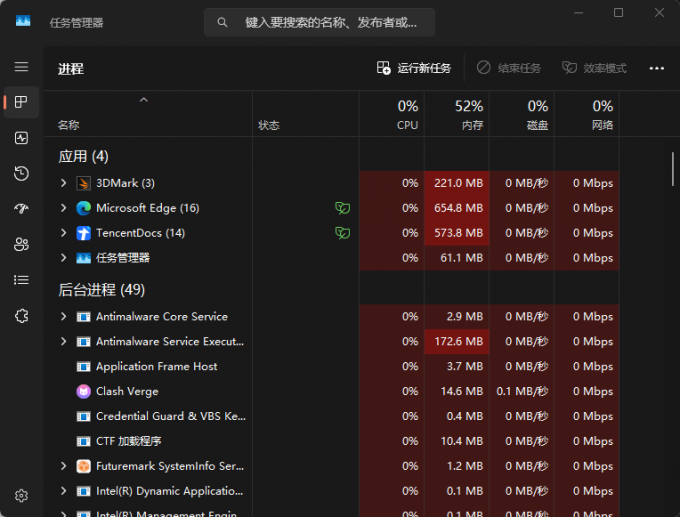Click the 任务管理器 process icon
Viewport: 680px width, 517px height.
pyautogui.click(x=83, y=258)
